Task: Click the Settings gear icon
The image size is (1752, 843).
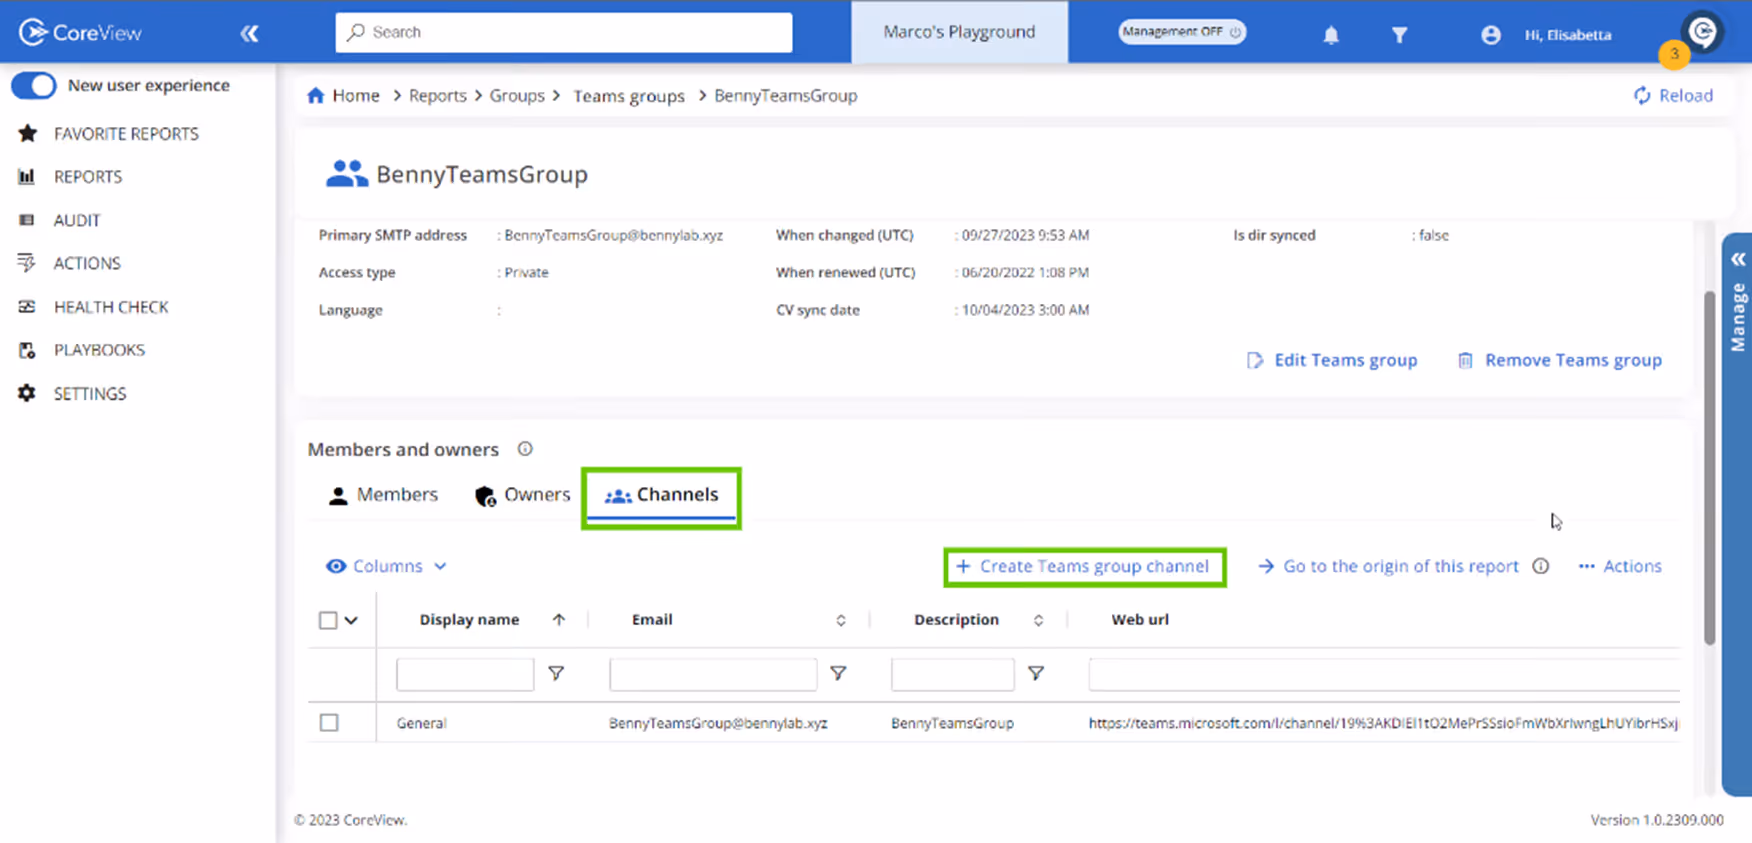Action: pos(27,393)
